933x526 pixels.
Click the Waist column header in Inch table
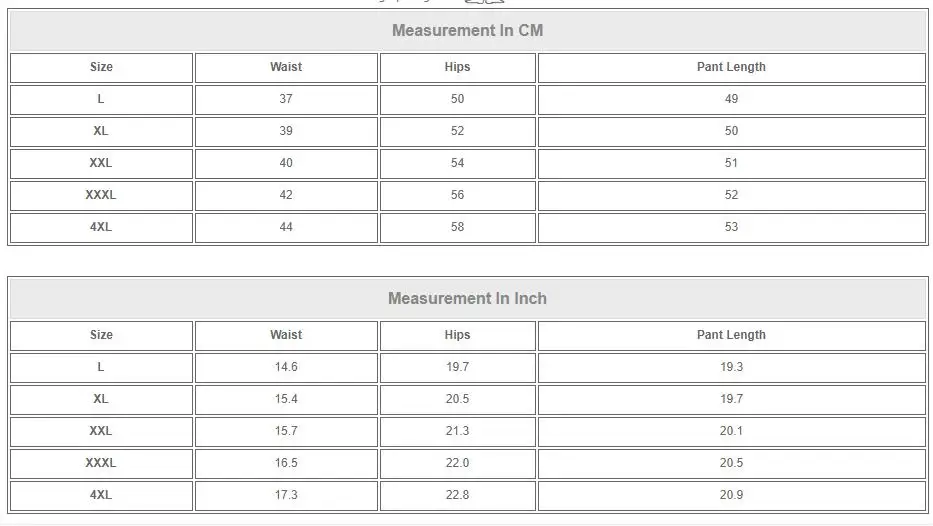point(286,335)
